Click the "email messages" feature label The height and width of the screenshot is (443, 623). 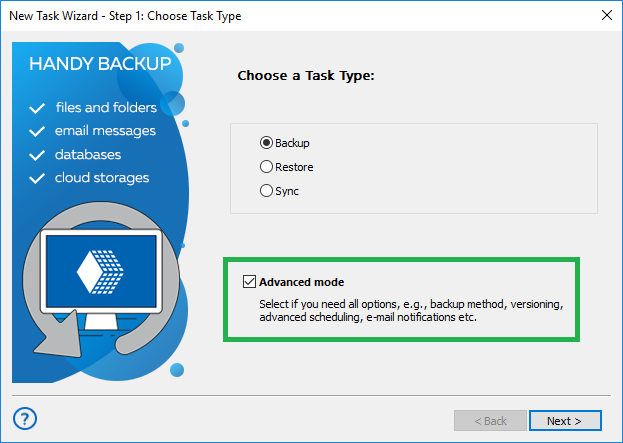pos(106,131)
